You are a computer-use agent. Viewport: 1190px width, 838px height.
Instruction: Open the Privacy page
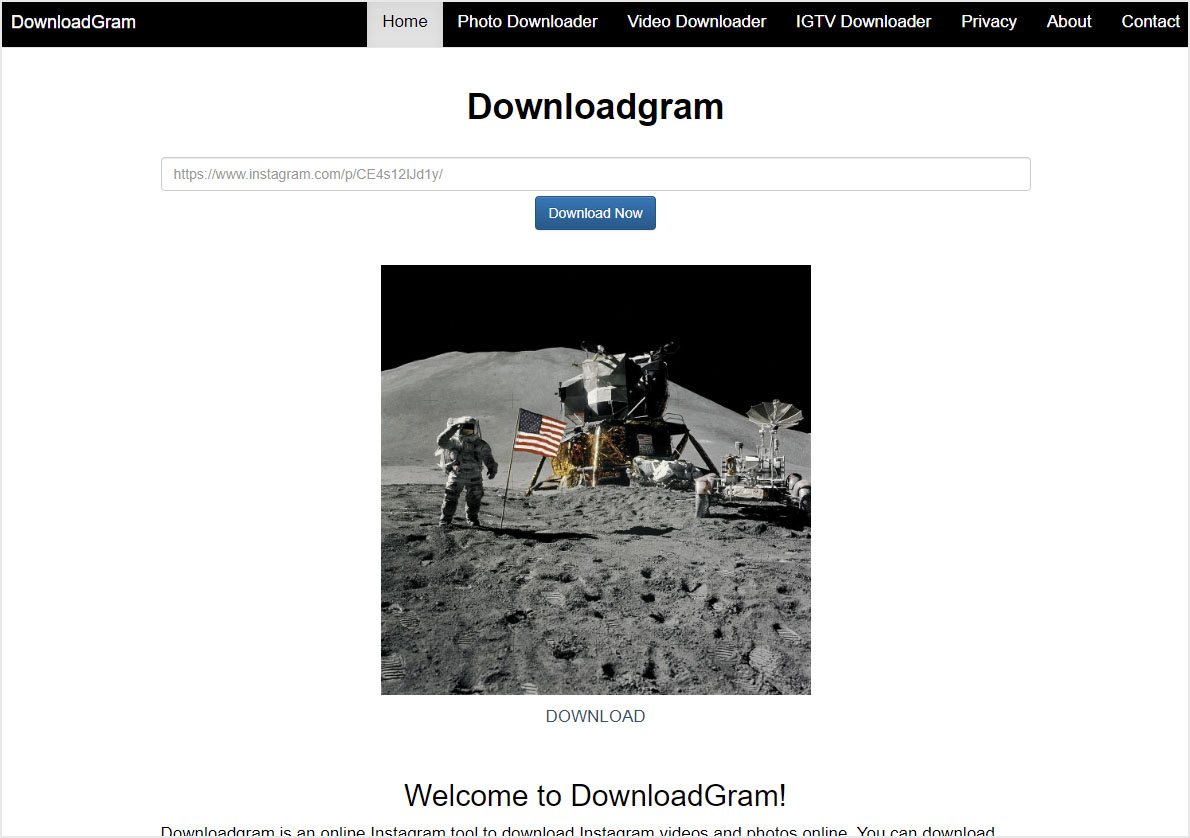[x=988, y=21]
